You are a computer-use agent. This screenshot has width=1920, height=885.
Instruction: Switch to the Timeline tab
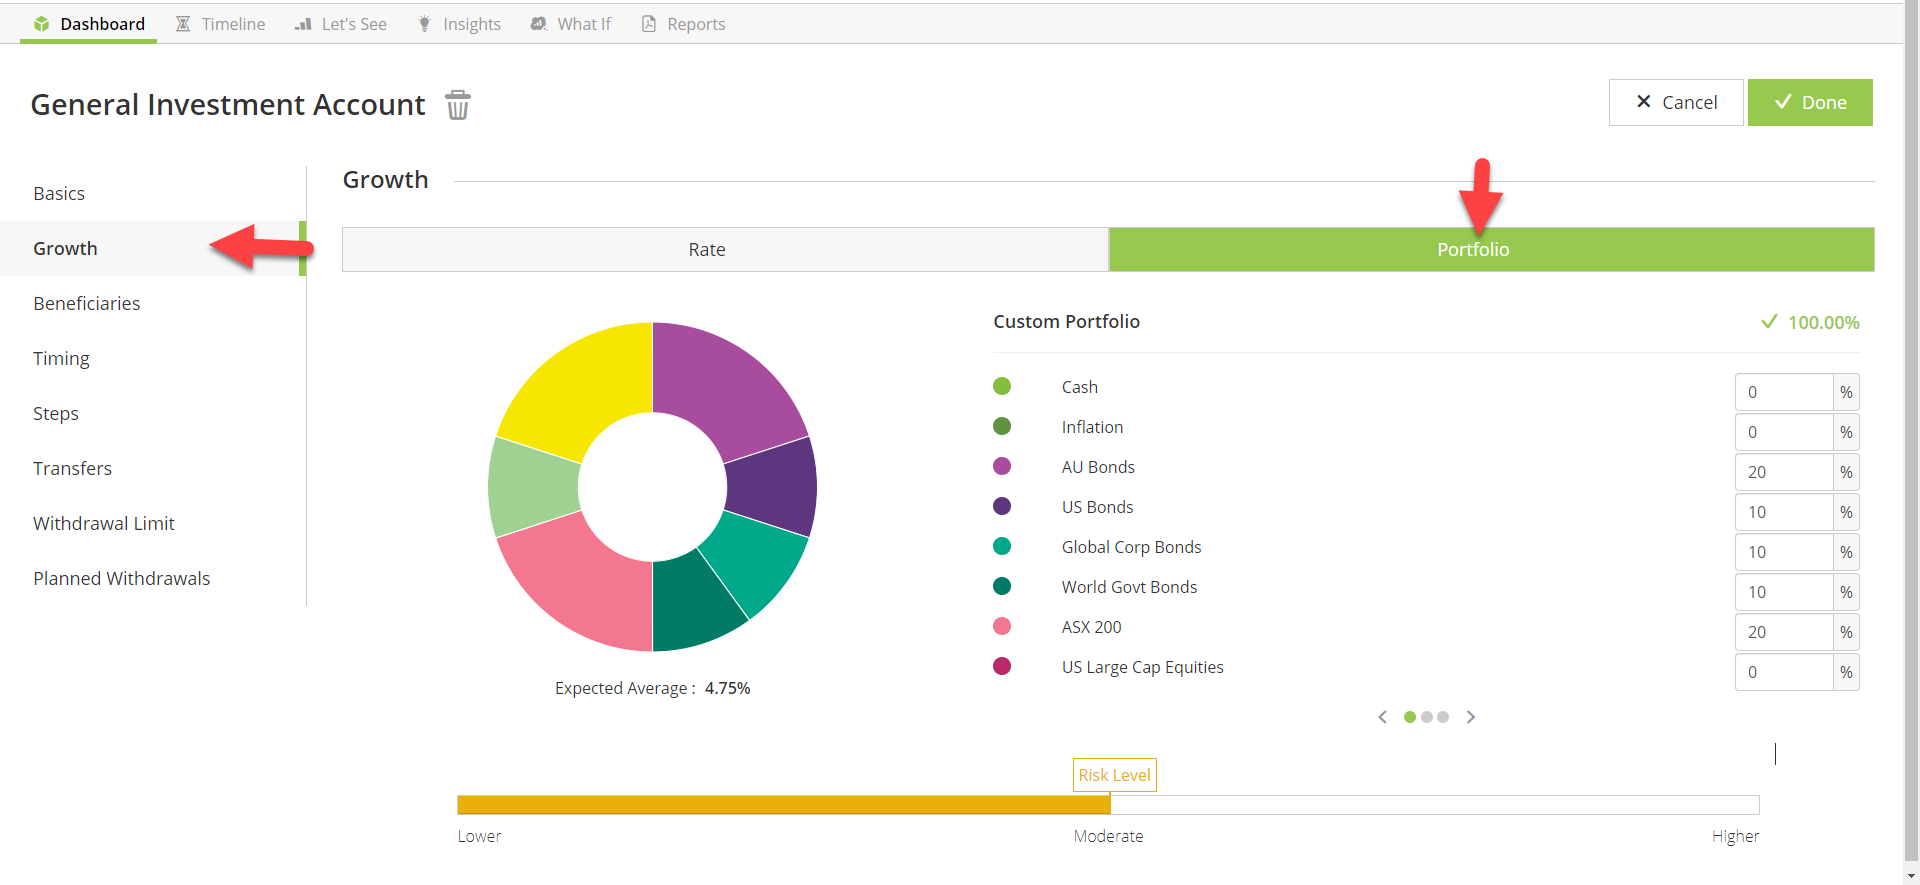click(220, 24)
